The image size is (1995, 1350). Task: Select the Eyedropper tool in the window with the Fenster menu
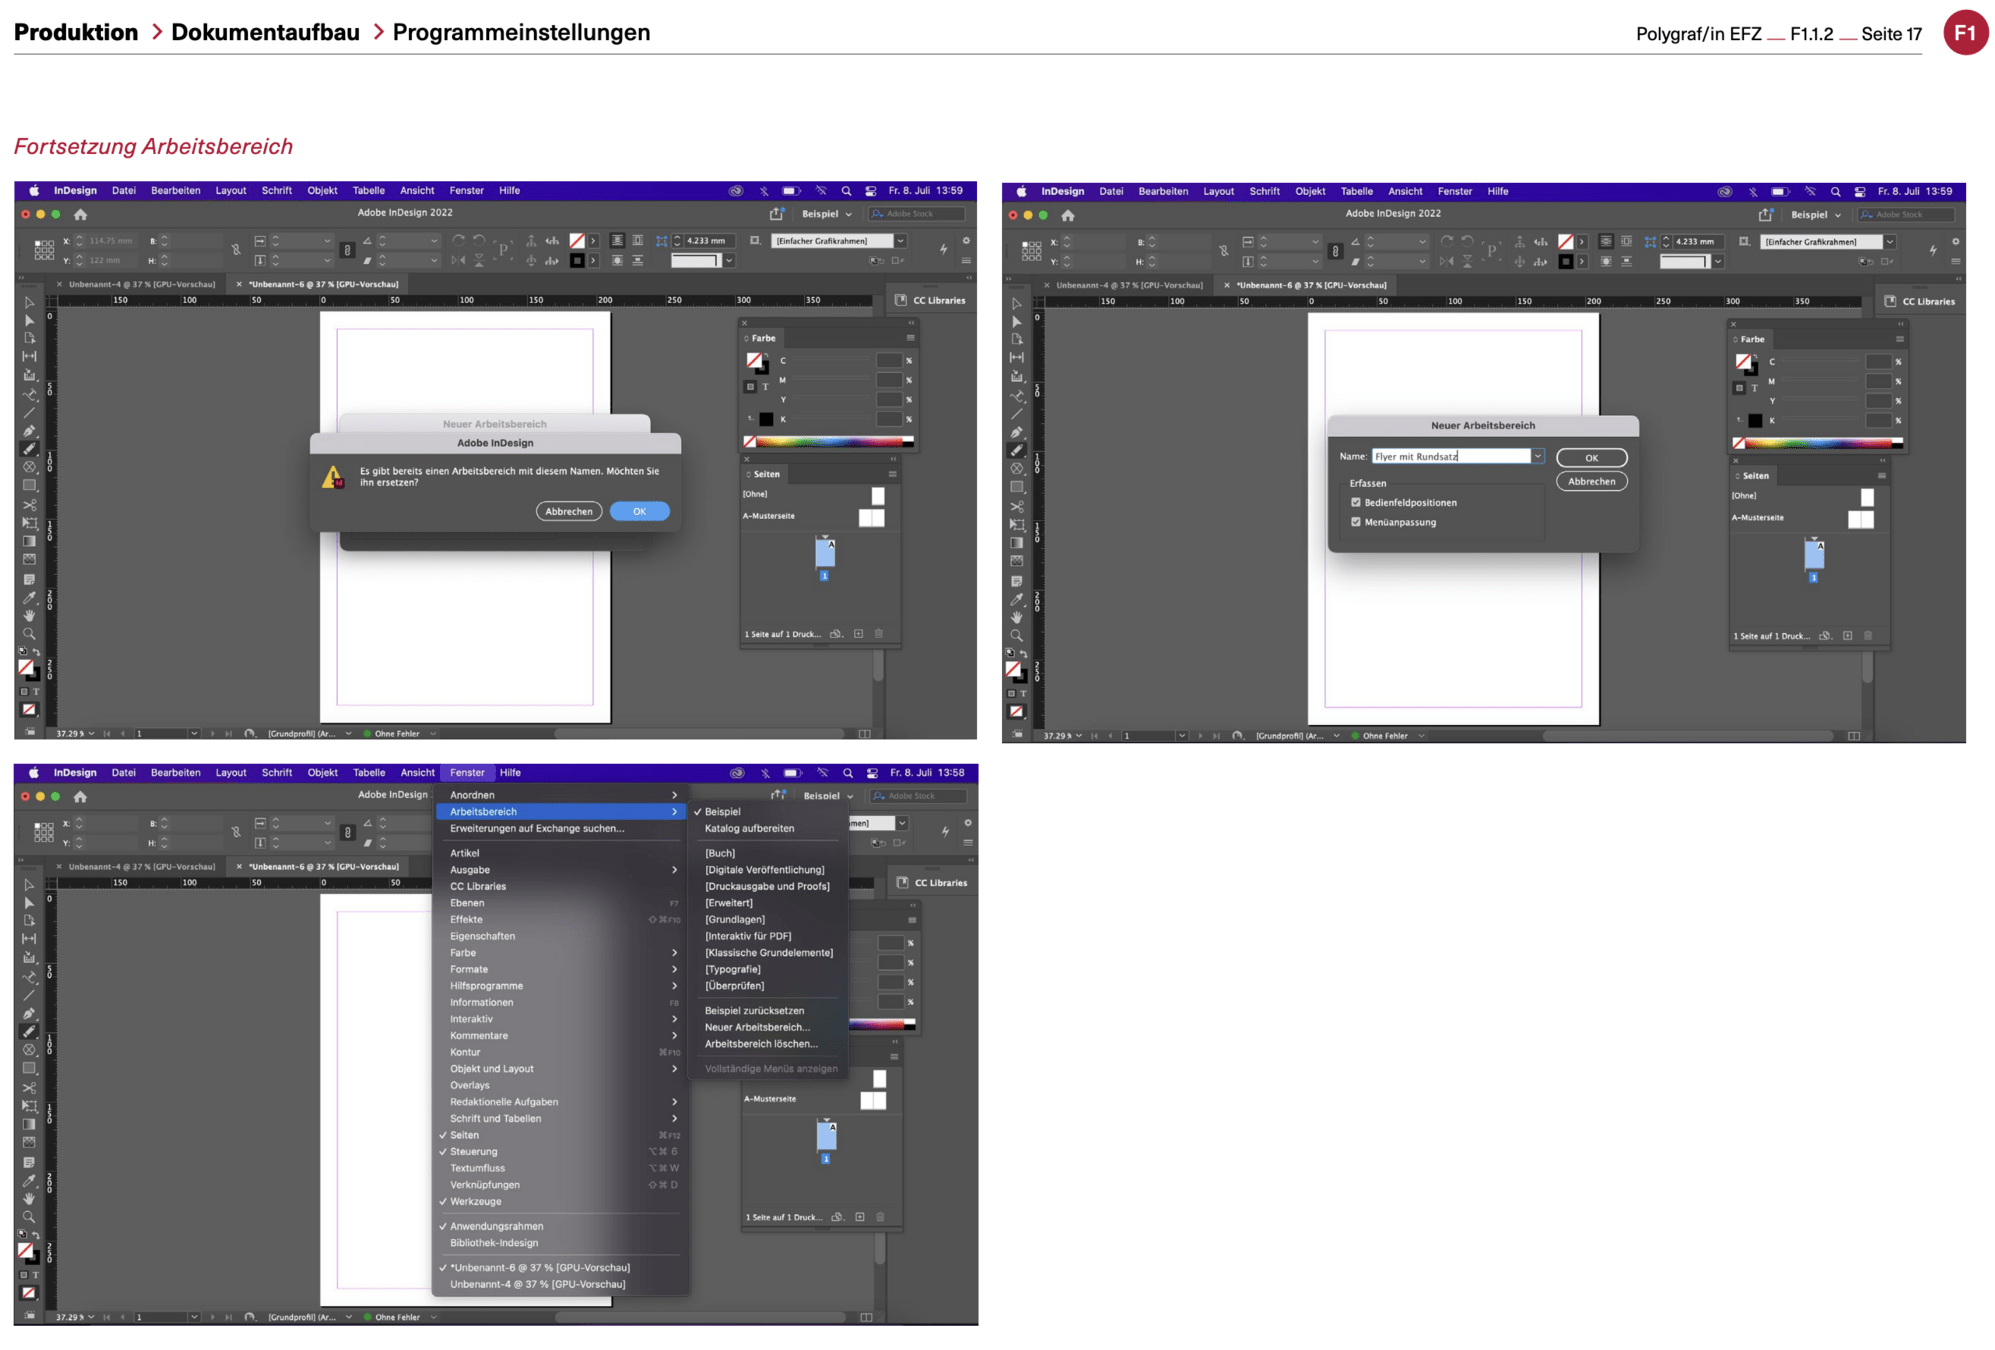(29, 1180)
